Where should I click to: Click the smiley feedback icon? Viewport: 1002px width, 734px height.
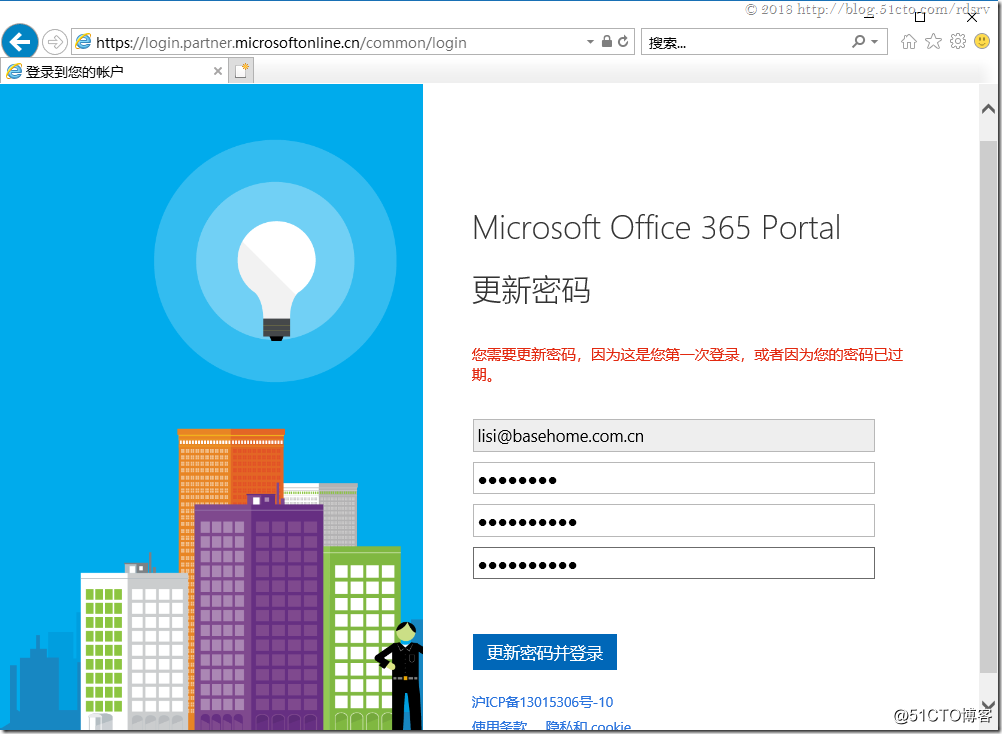pos(982,42)
